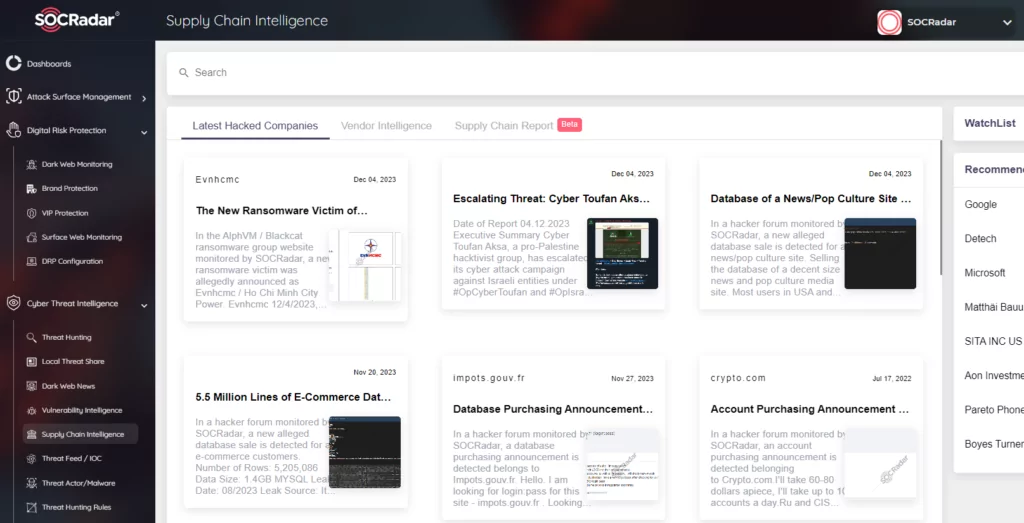Select Latest Hacked Companies tab
This screenshot has width=1024, height=523.
tap(255, 125)
